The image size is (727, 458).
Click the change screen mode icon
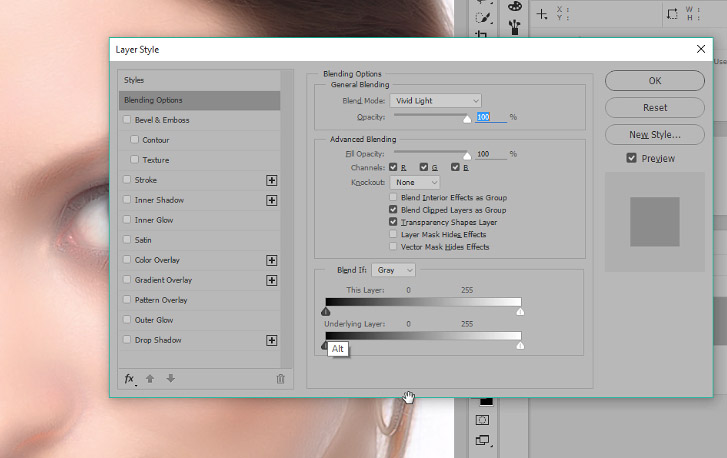[x=483, y=440]
